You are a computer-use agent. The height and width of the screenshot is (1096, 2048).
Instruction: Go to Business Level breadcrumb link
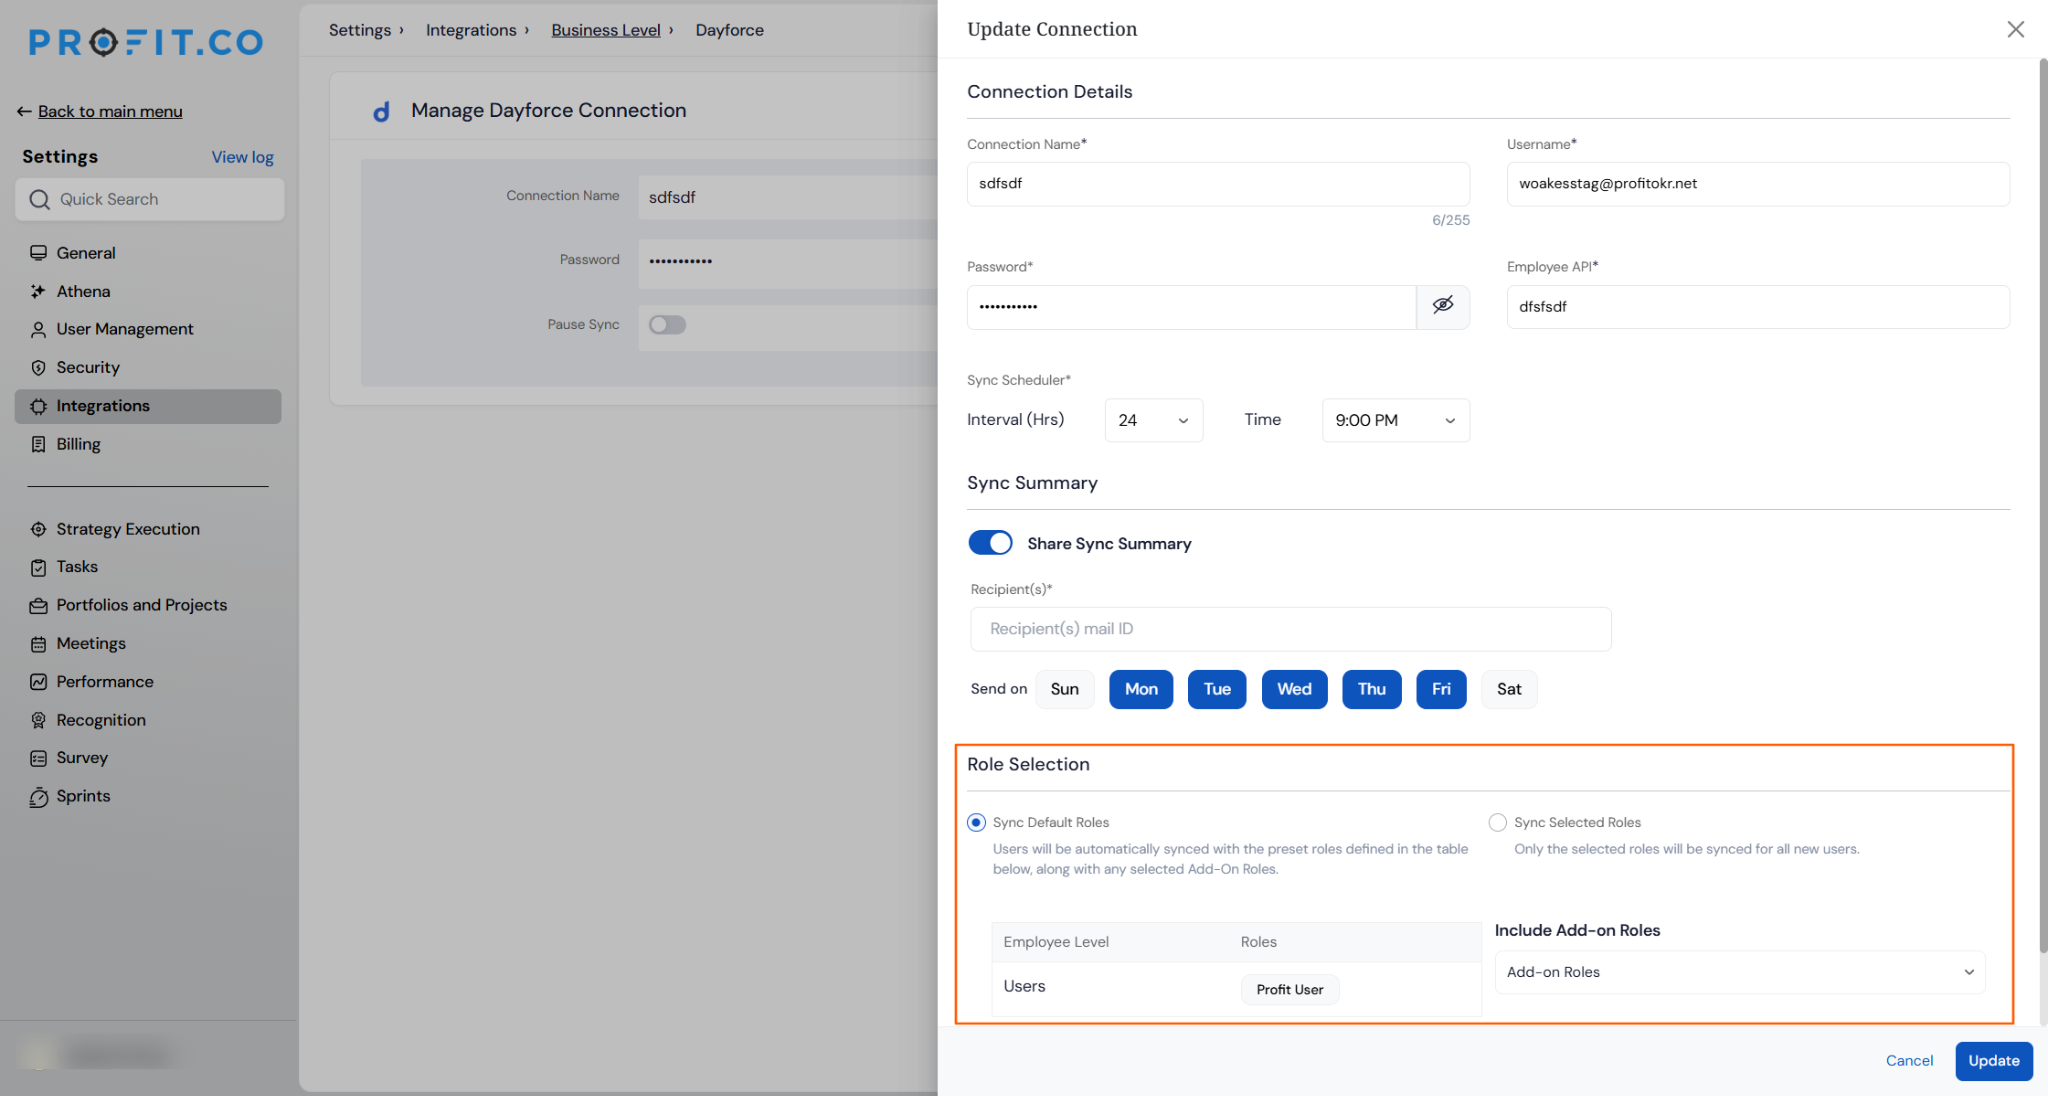point(606,30)
